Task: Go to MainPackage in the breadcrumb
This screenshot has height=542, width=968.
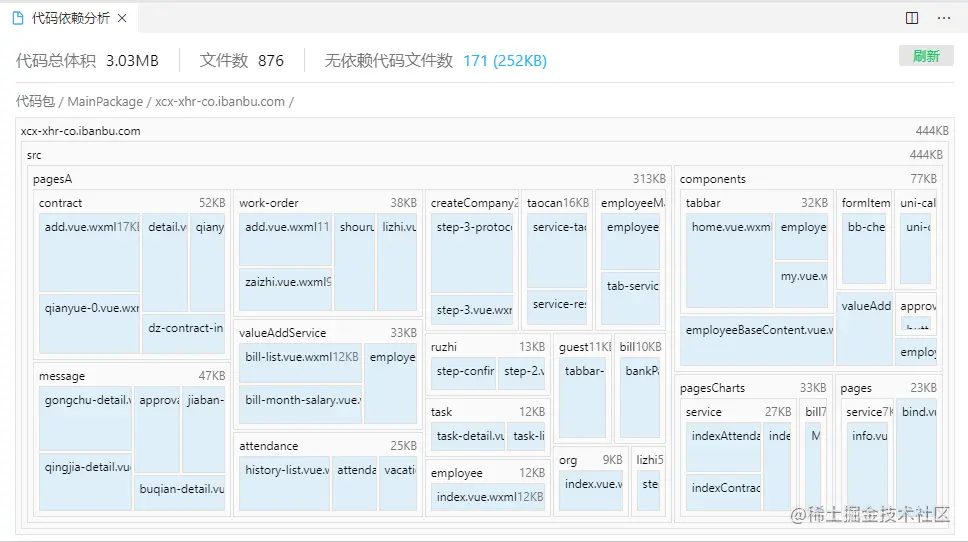Action: tap(105, 101)
